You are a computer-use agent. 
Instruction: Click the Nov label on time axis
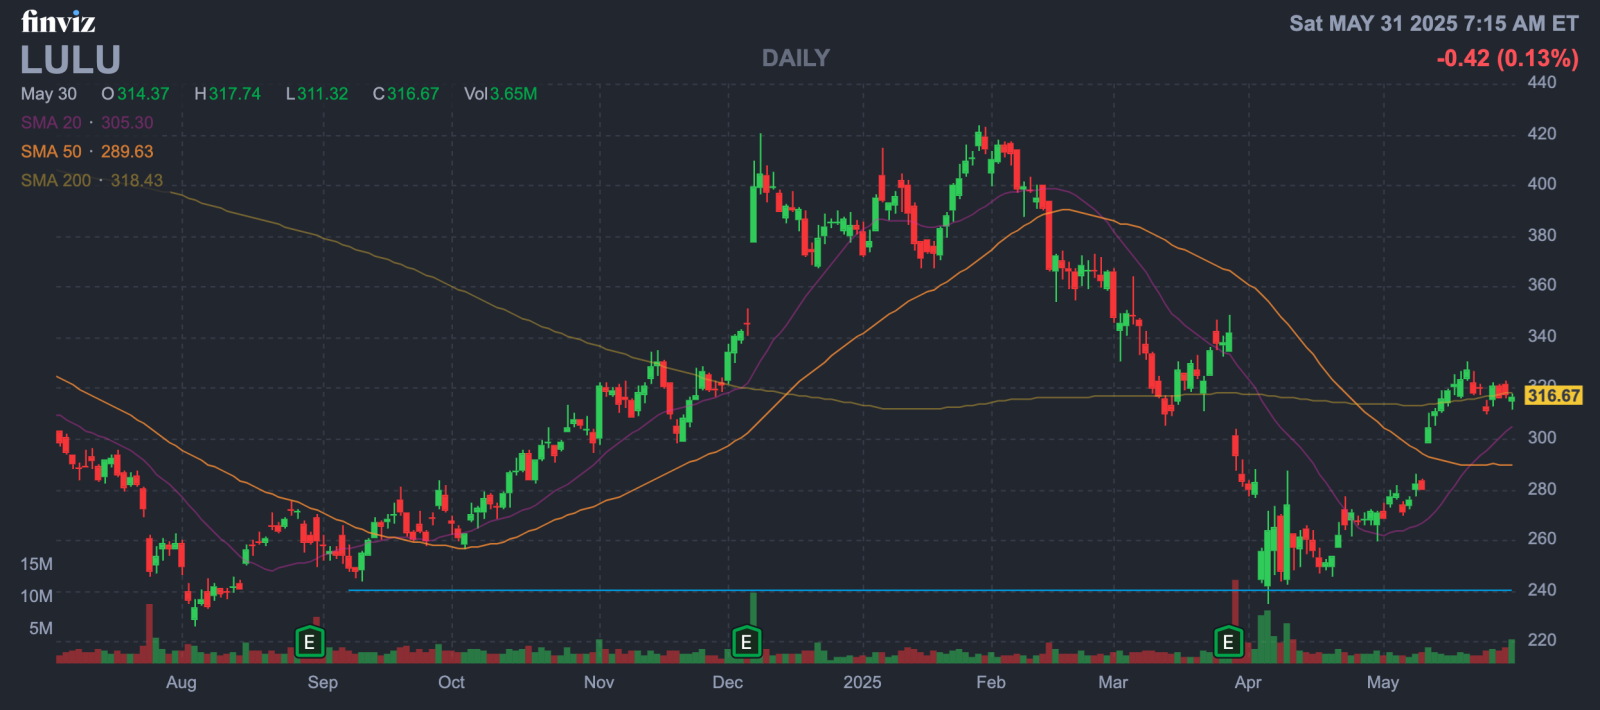pos(599,682)
